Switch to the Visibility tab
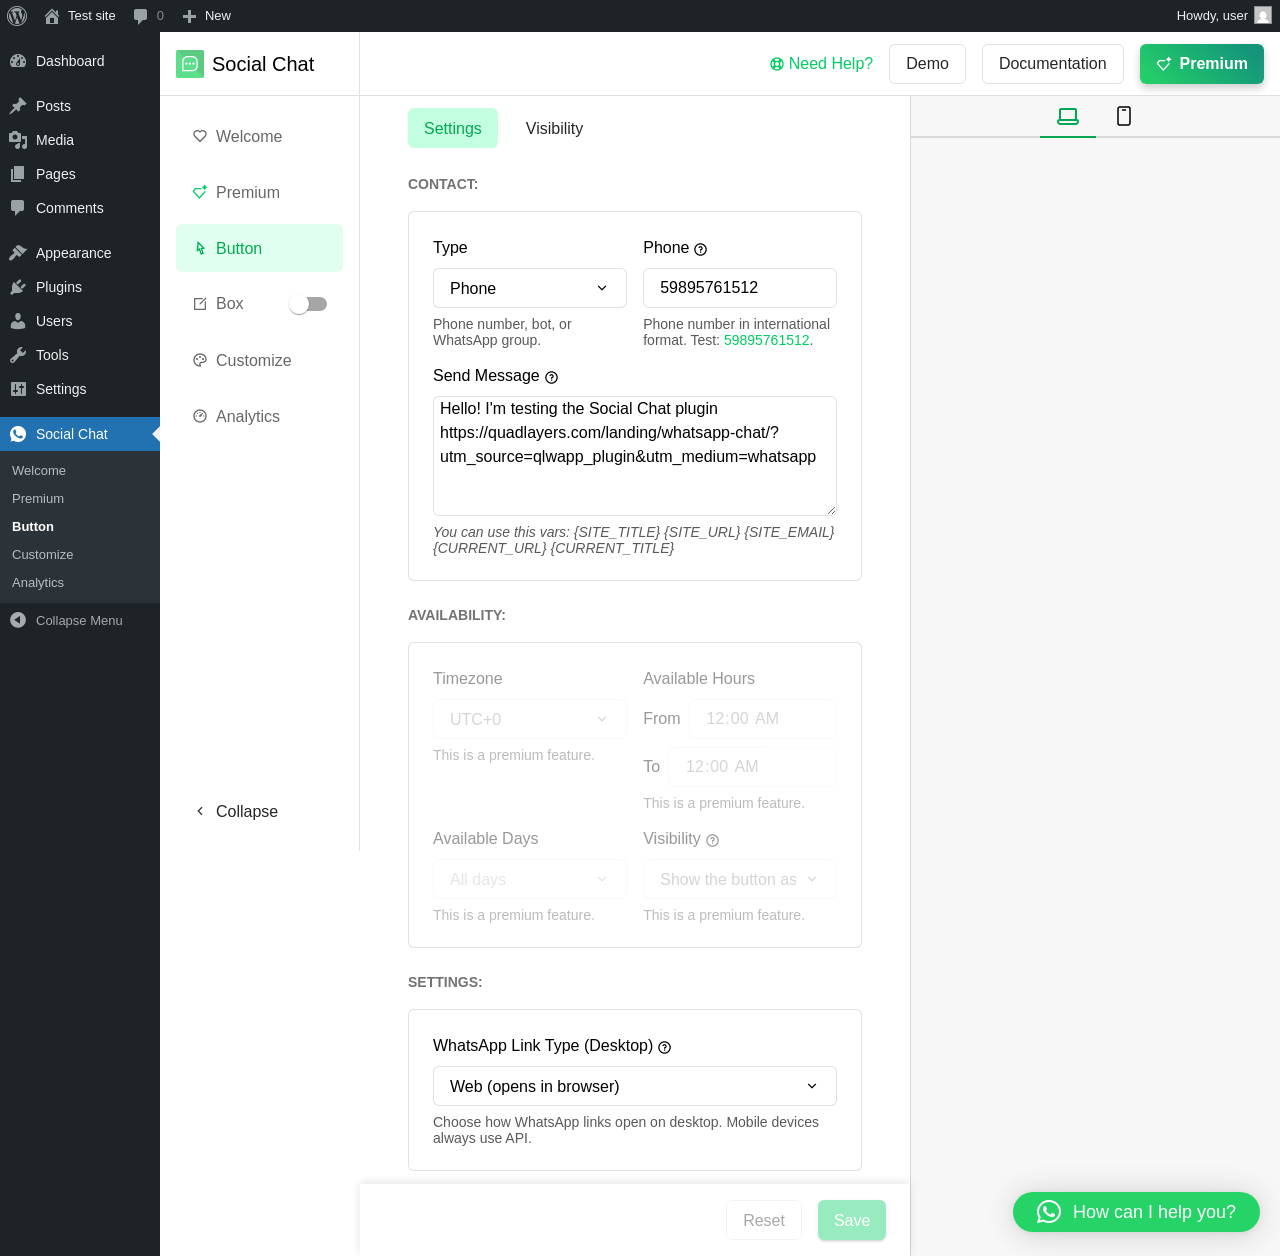 [554, 128]
